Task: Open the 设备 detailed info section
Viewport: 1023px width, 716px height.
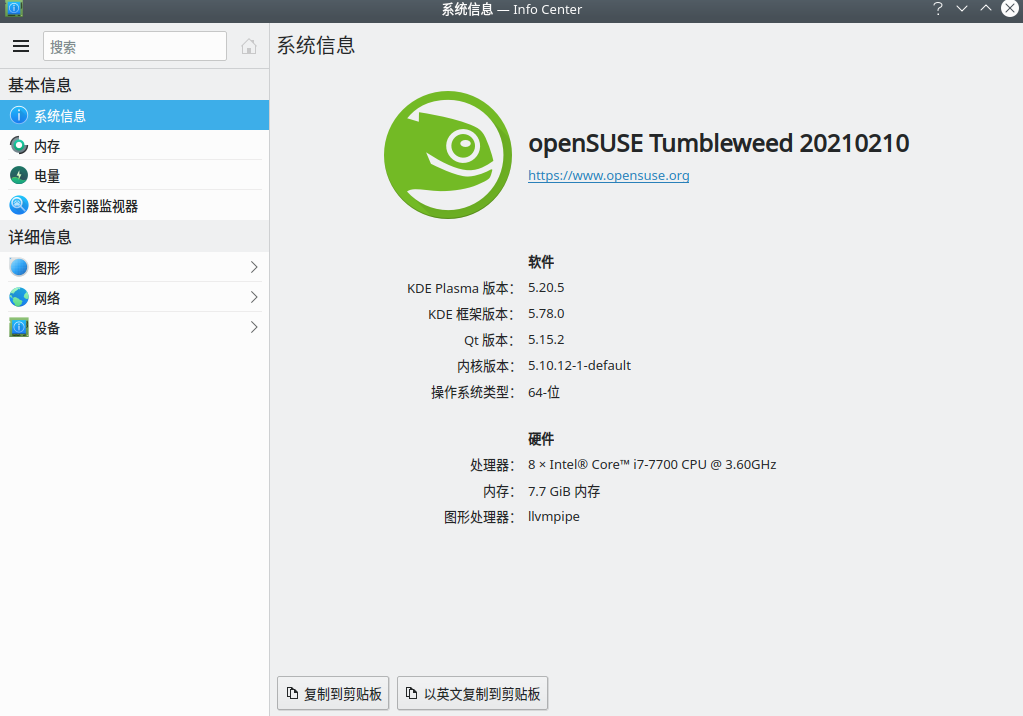Action: coord(134,328)
